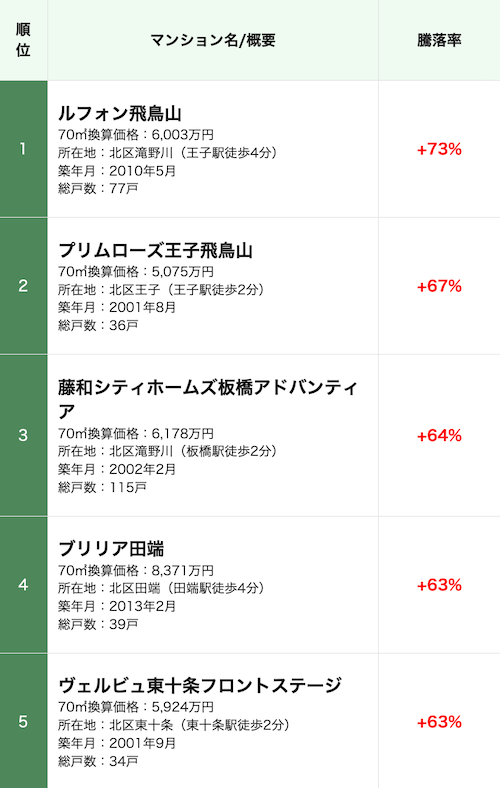Click ヴェルビュ東十条フロントステージ title
Viewport: 500px width, 788px height.
[199, 685]
